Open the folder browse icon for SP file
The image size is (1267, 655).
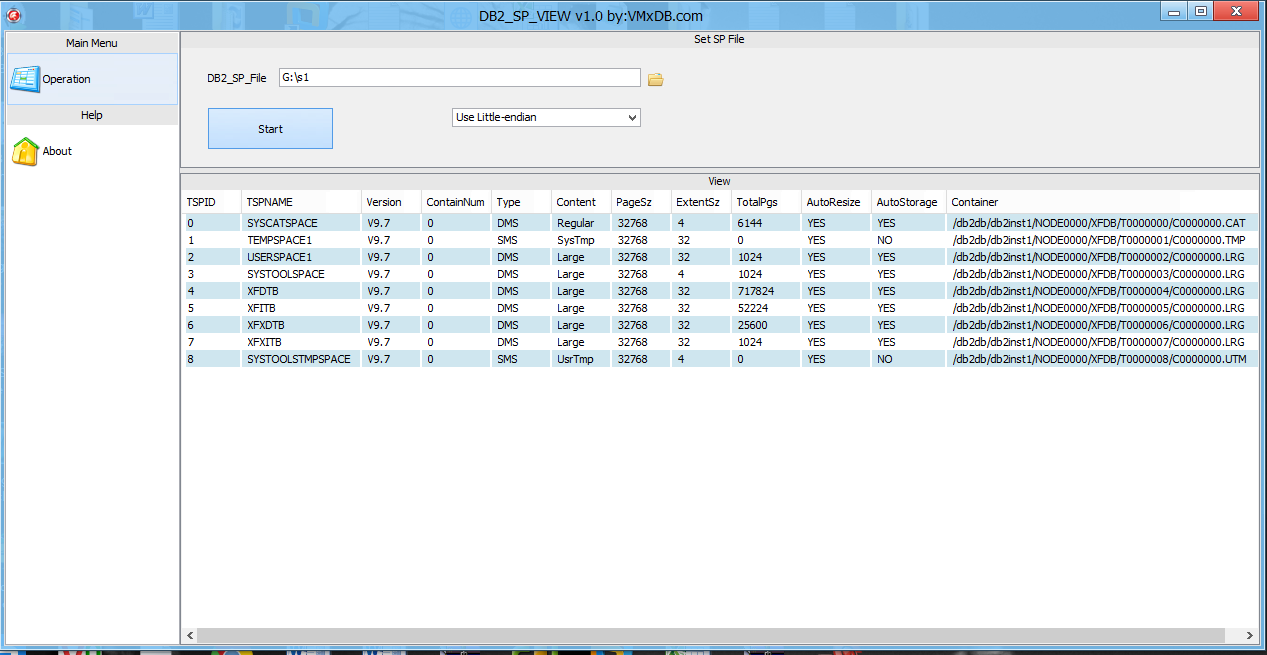[655, 79]
